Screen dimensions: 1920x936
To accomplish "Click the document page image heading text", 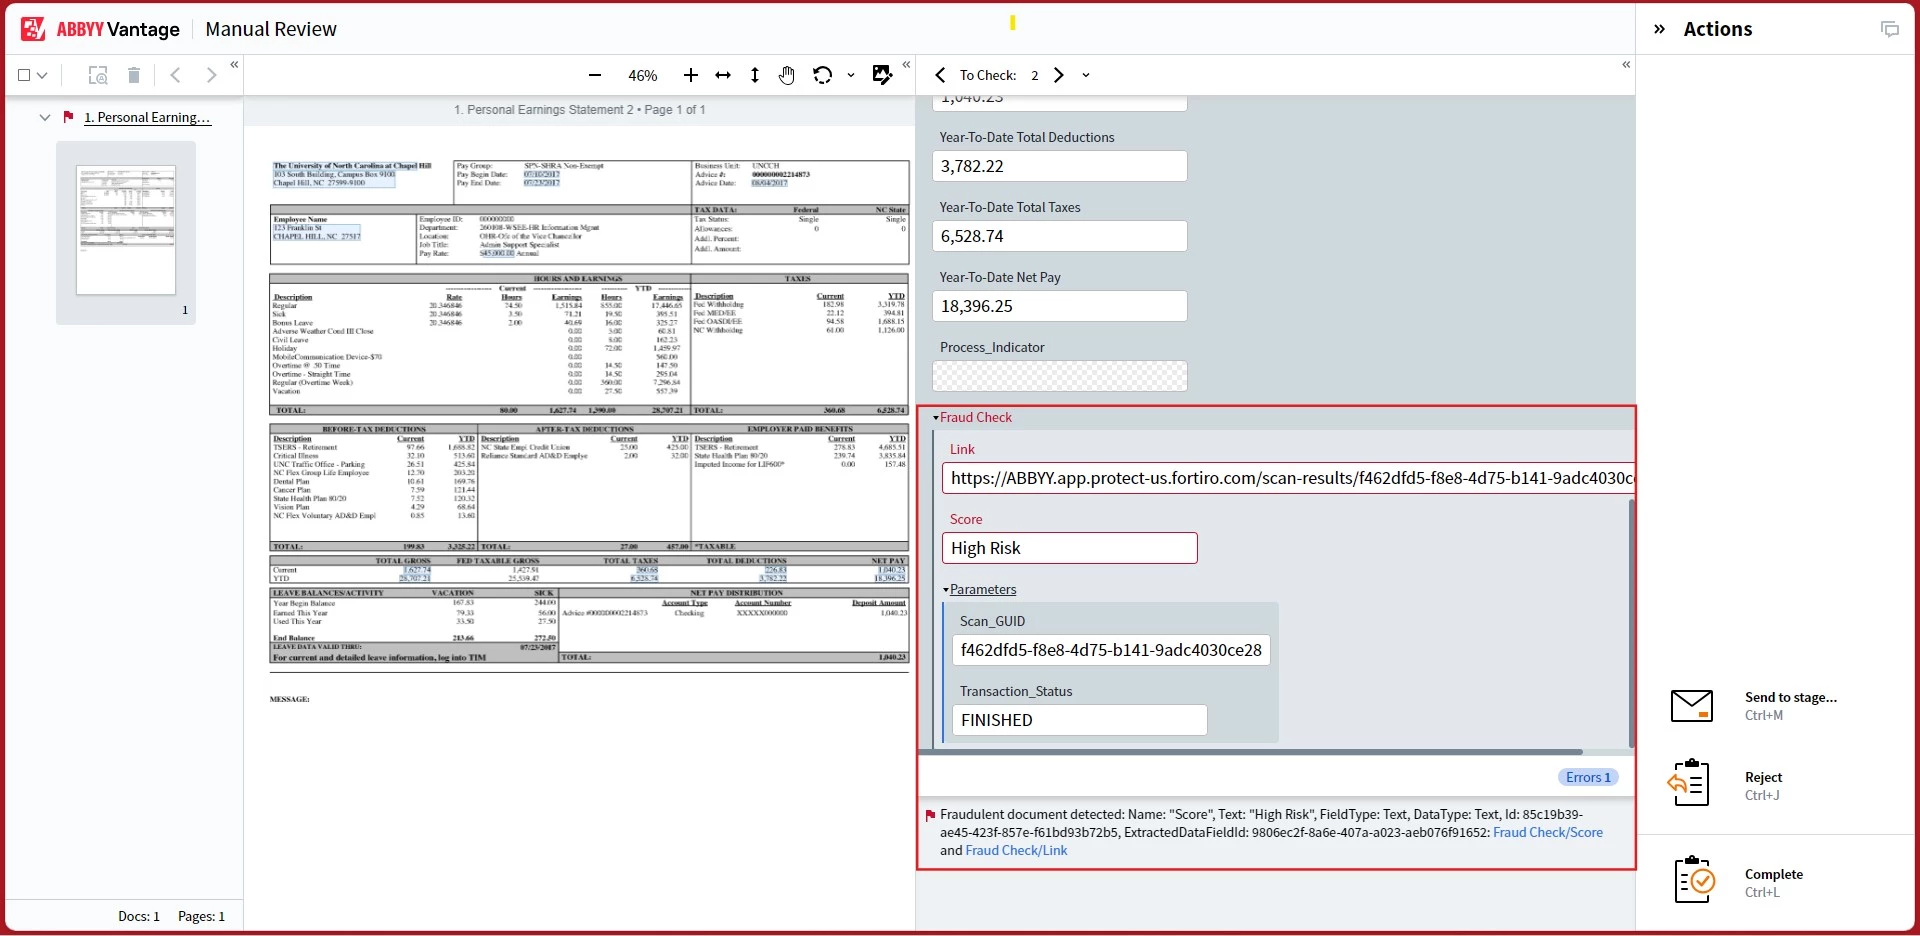I will (x=580, y=110).
